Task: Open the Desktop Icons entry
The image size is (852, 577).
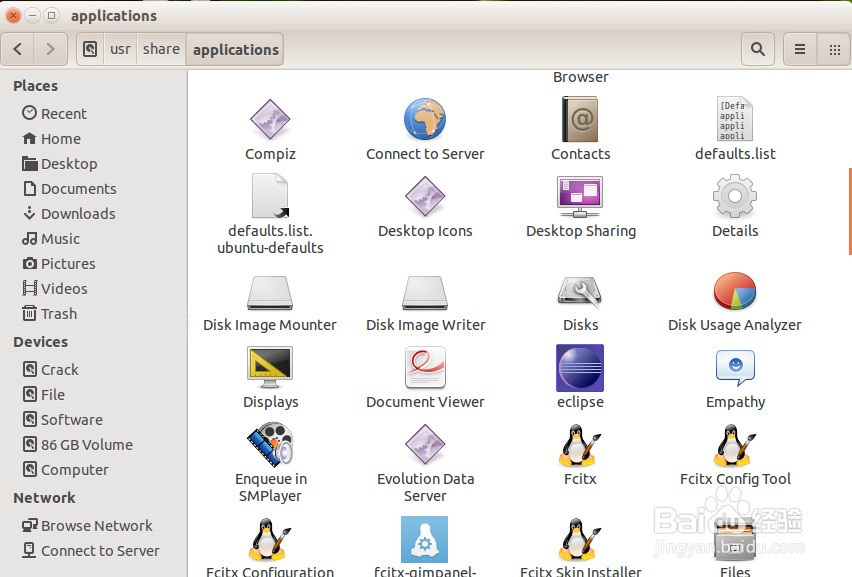Action: (x=425, y=196)
